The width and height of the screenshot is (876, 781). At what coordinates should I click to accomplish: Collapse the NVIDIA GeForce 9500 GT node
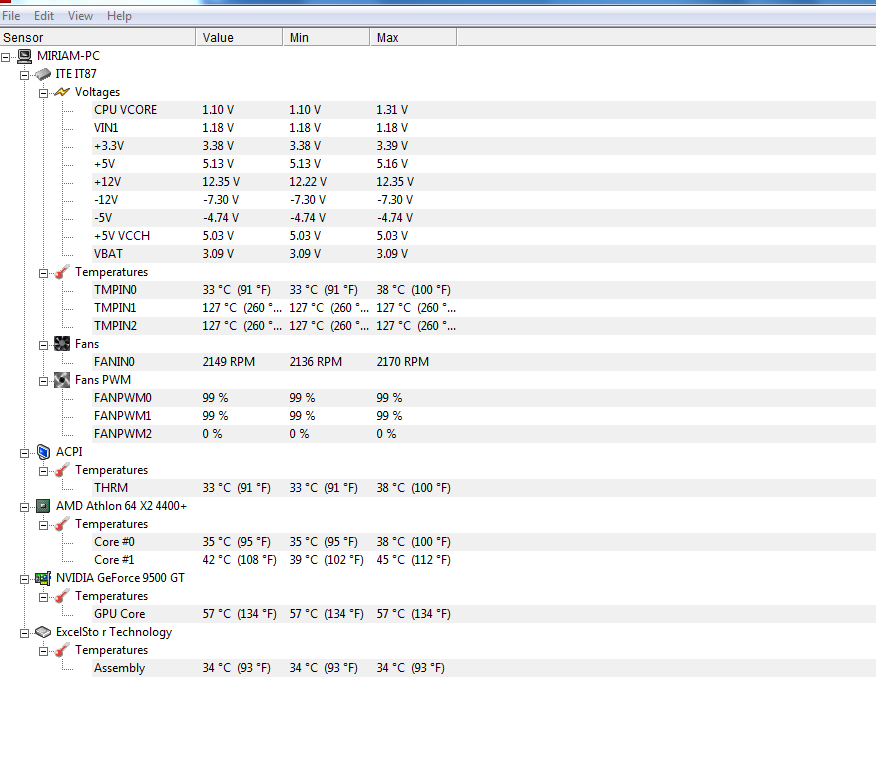click(x=25, y=579)
